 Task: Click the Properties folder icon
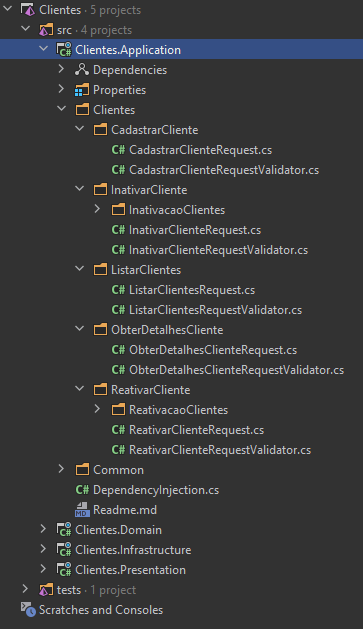[x=82, y=89]
